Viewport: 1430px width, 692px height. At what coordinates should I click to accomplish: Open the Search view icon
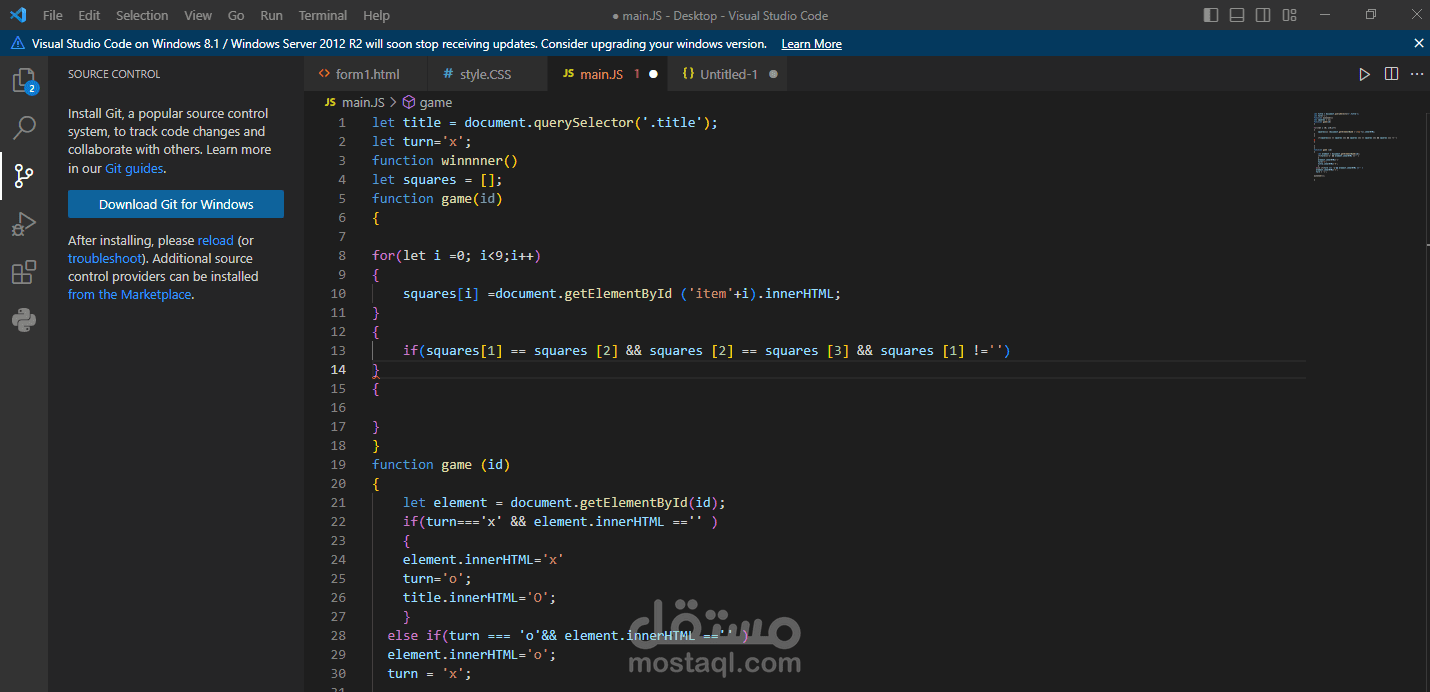point(24,128)
